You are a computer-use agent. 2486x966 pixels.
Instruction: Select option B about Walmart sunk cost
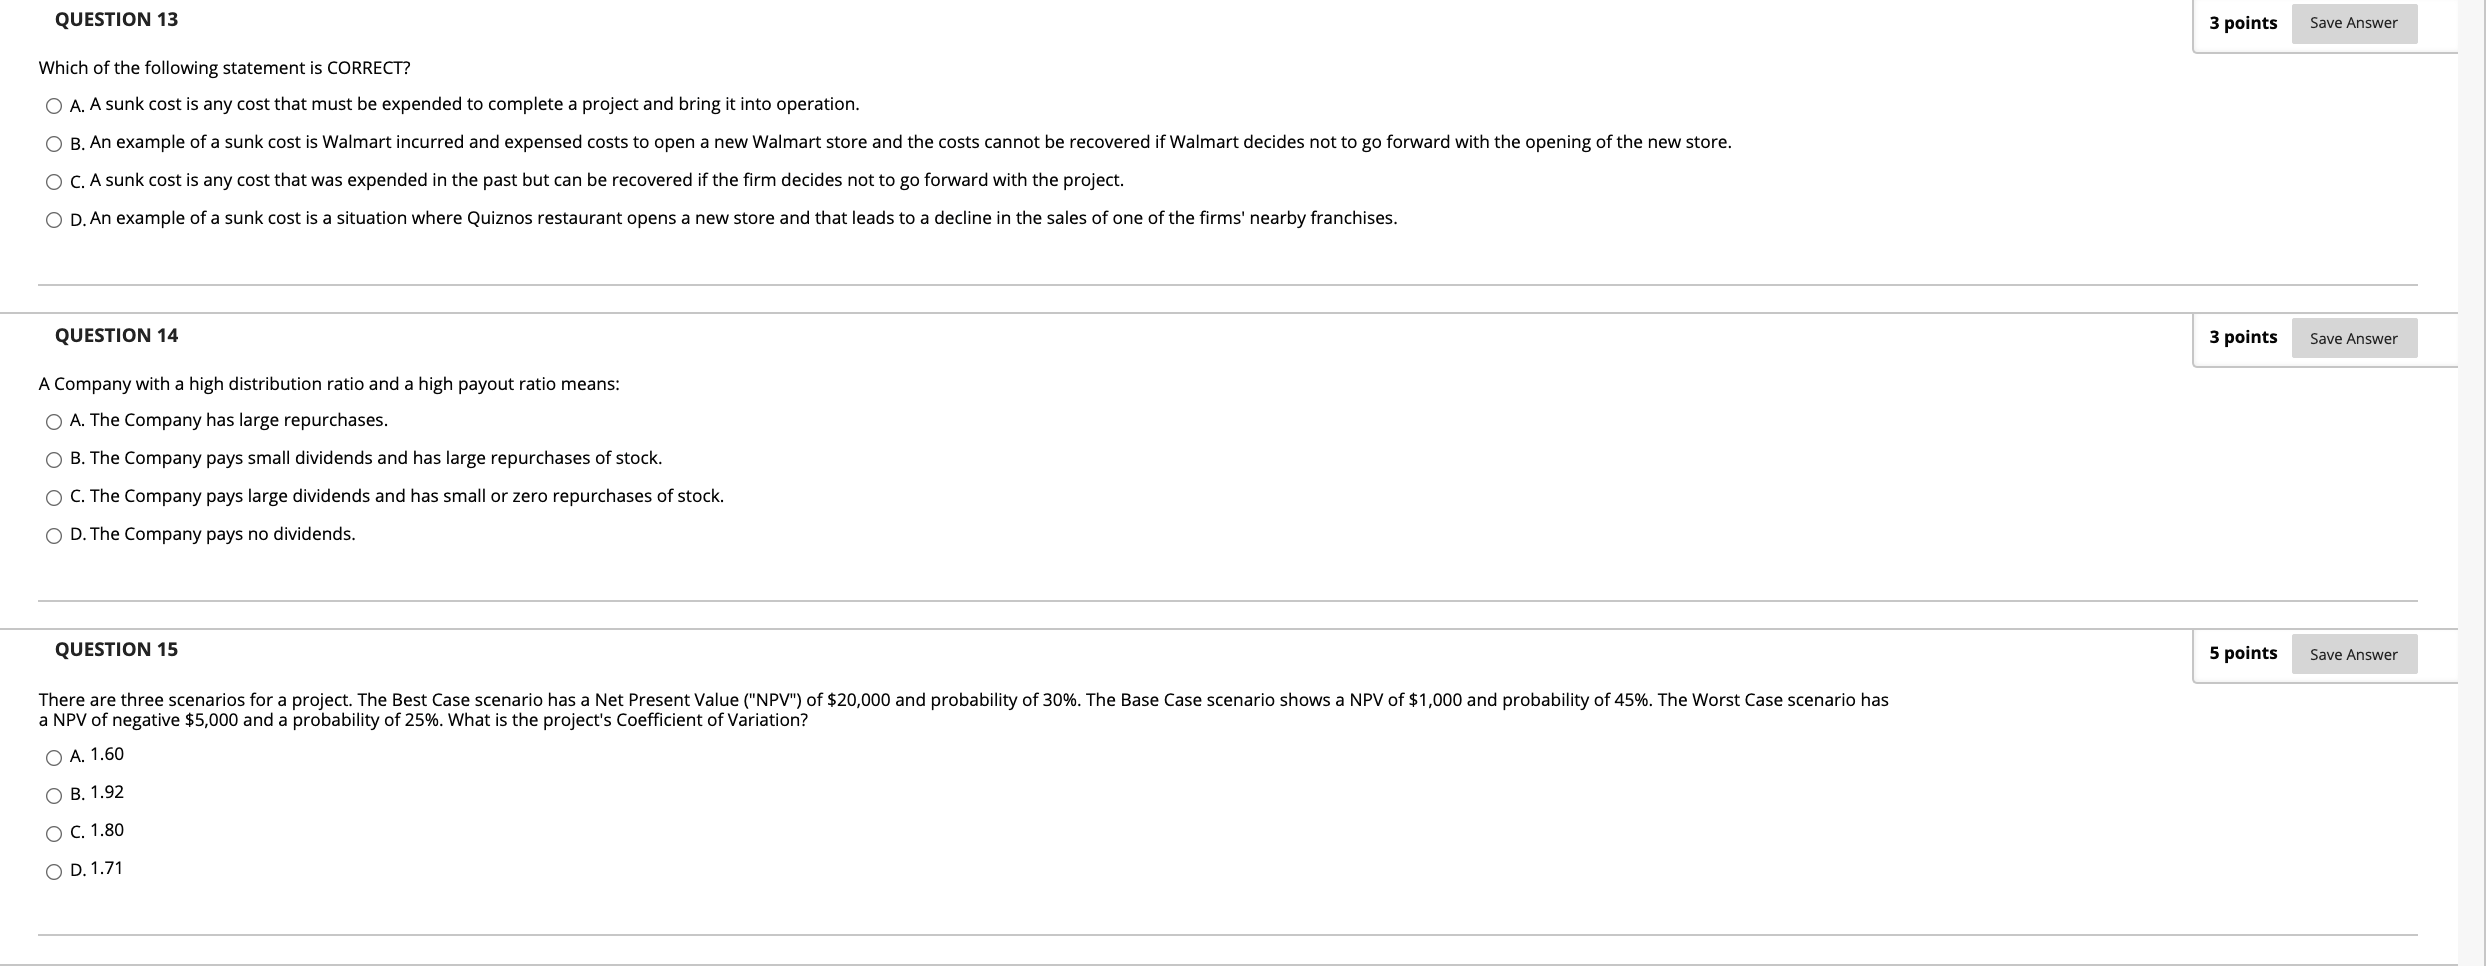pos(52,142)
